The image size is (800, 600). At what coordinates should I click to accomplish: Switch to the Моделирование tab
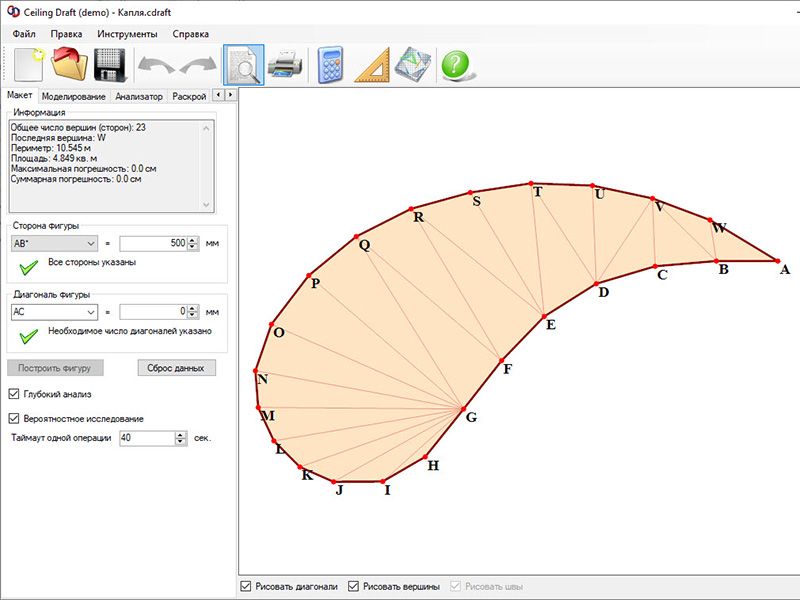73,96
